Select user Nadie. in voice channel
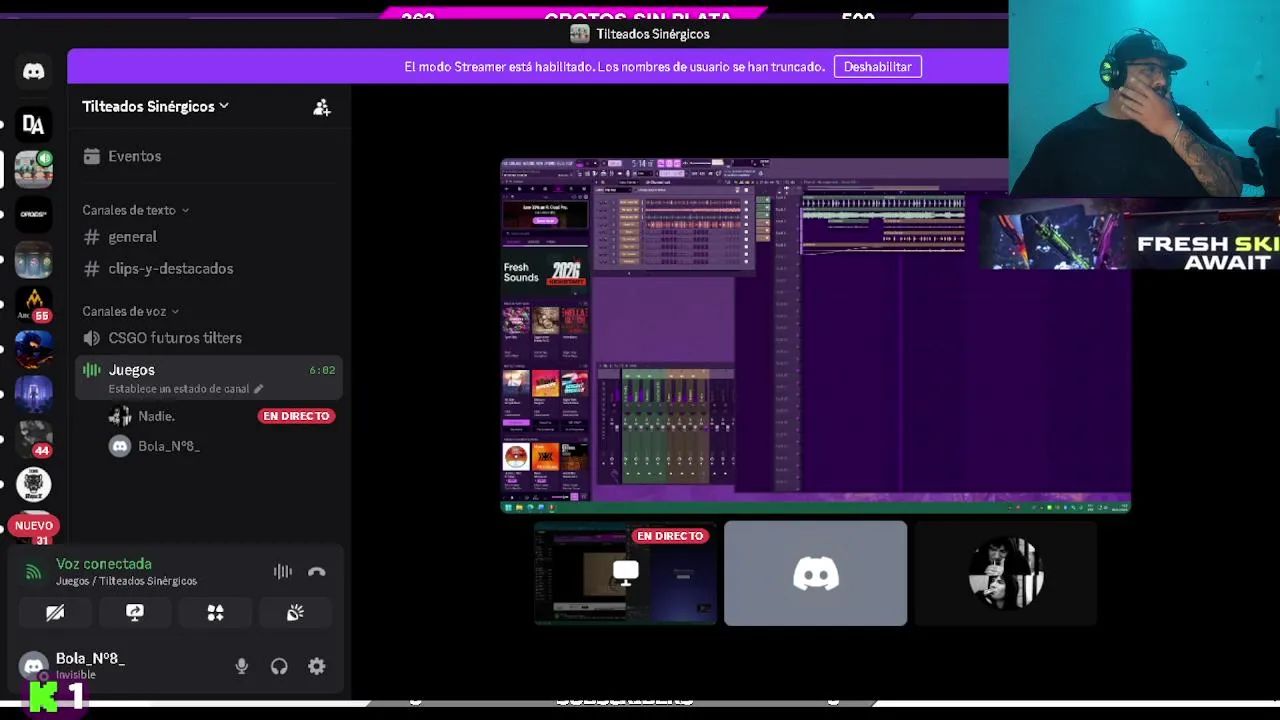Viewport: 1280px width, 720px height. (x=156, y=416)
